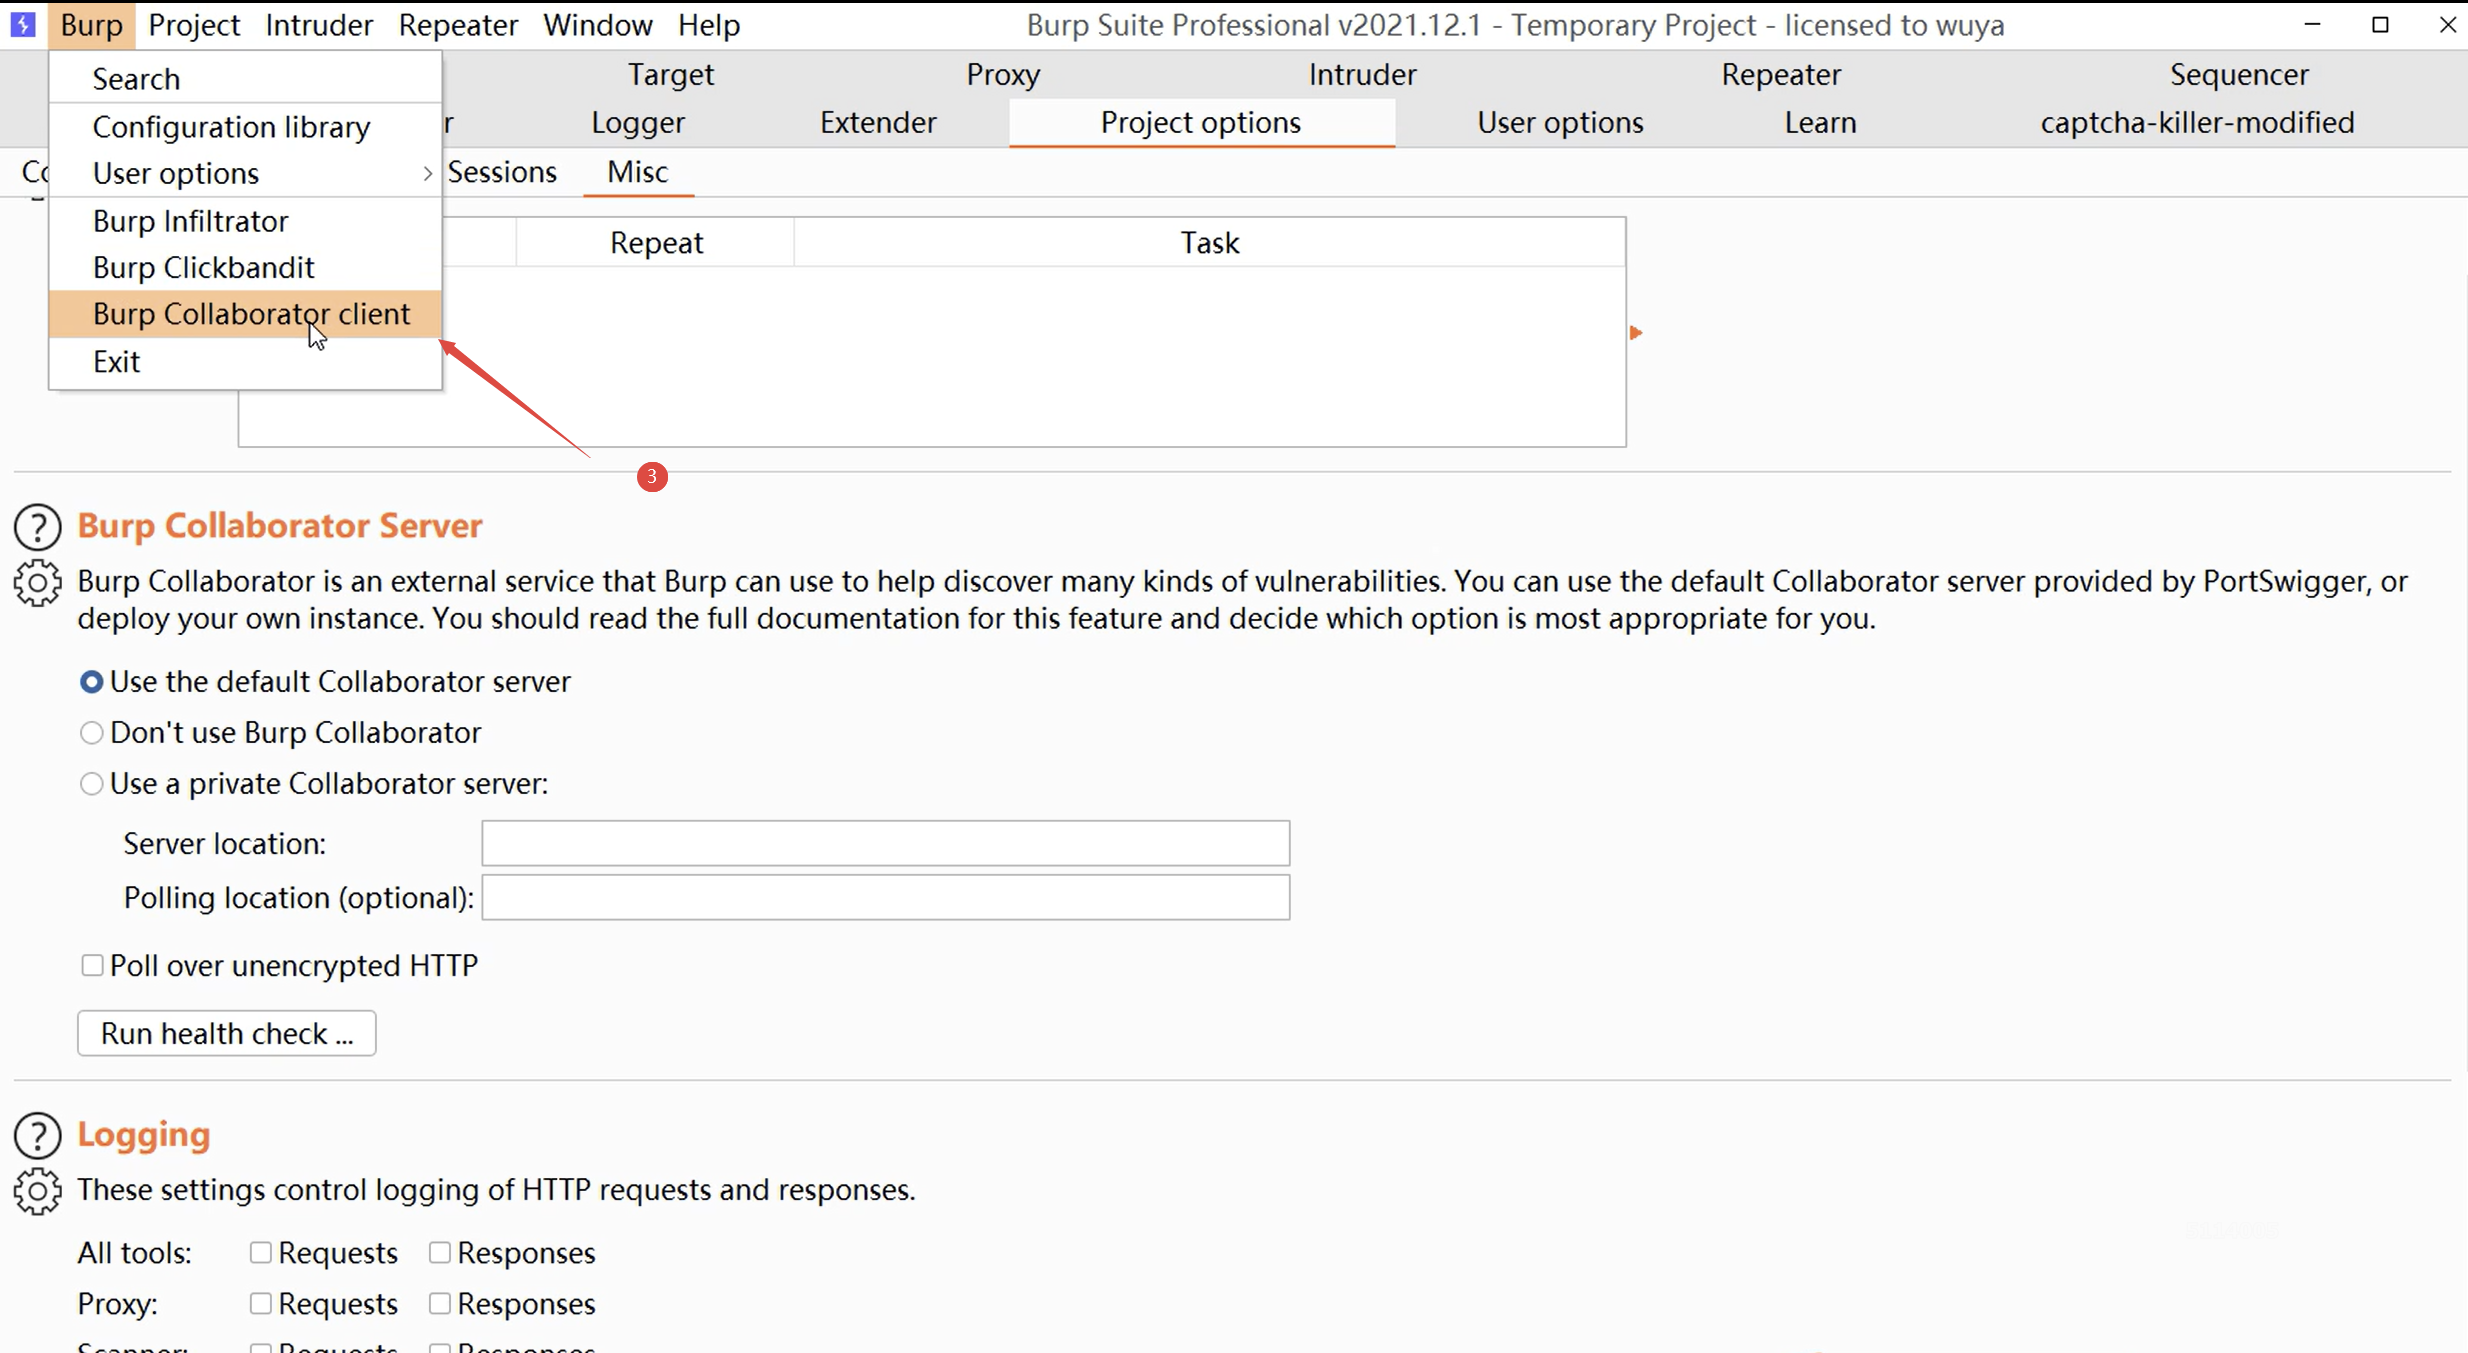
Task: Choose Use a private Collaborator server
Action: tap(91, 784)
